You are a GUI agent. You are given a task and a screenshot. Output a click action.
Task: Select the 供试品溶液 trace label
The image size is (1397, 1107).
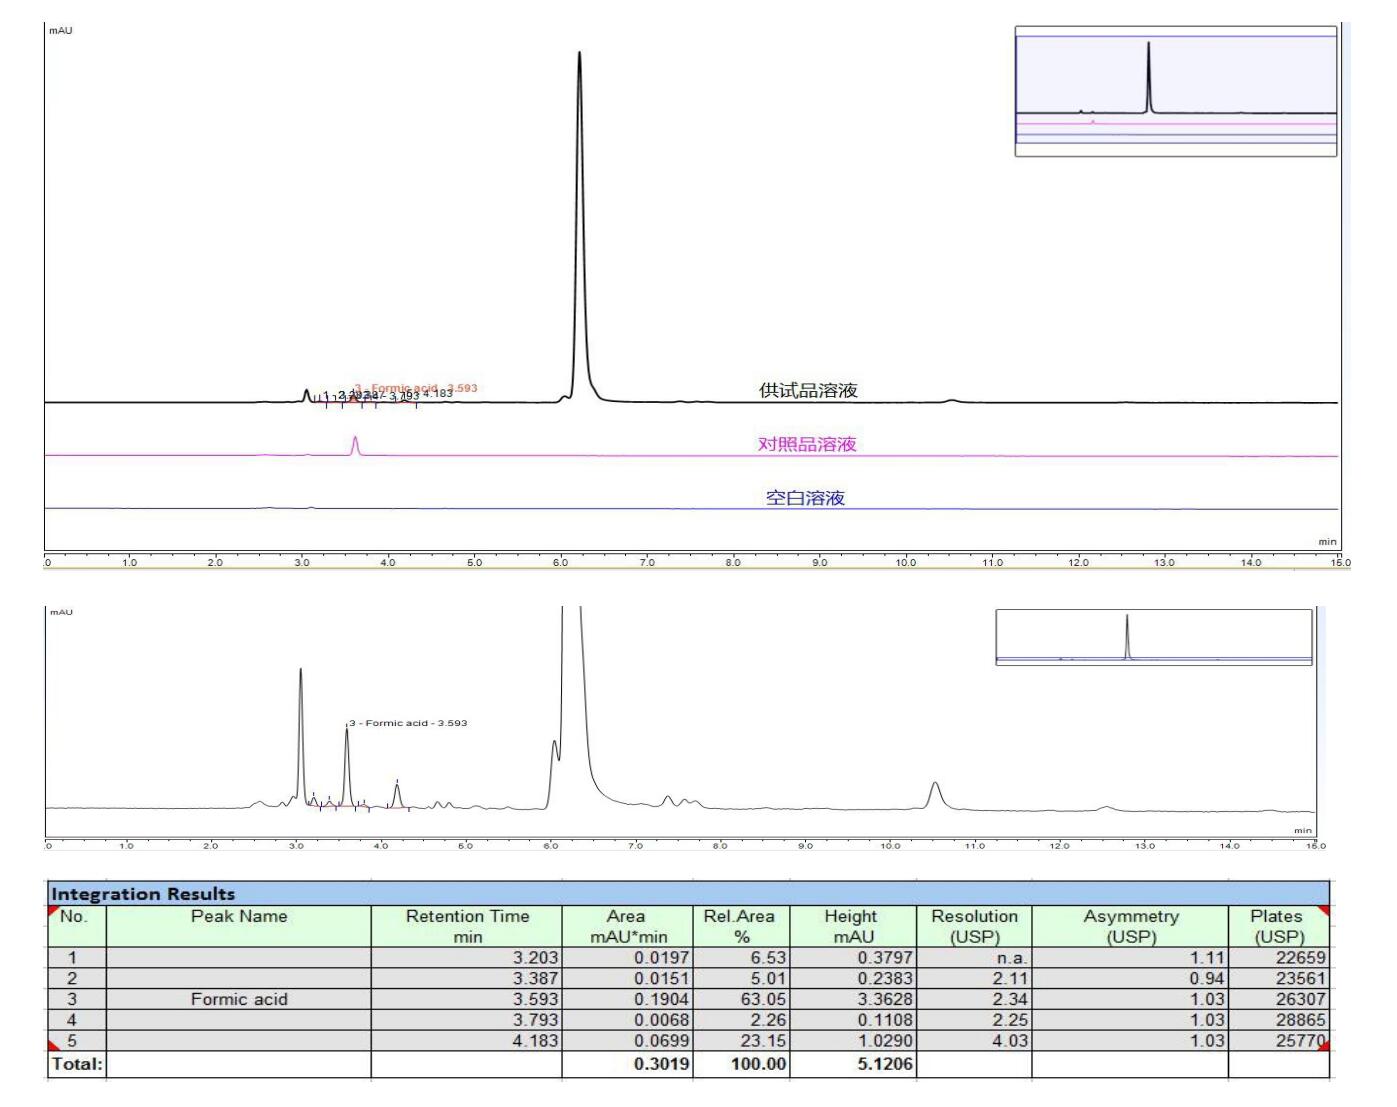click(808, 391)
